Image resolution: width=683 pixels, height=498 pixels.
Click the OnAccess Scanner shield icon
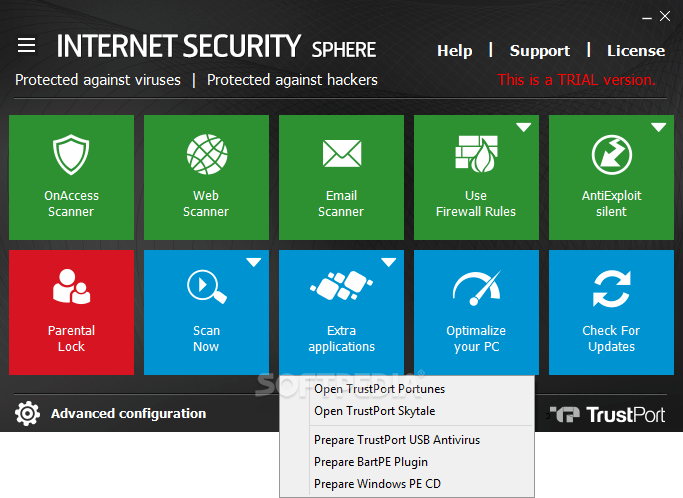[71, 155]
